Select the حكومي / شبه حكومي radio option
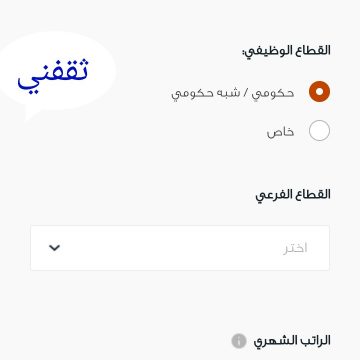Image resolution: width=360 pixels, height=360 pixels. click(x=319, y=91)
